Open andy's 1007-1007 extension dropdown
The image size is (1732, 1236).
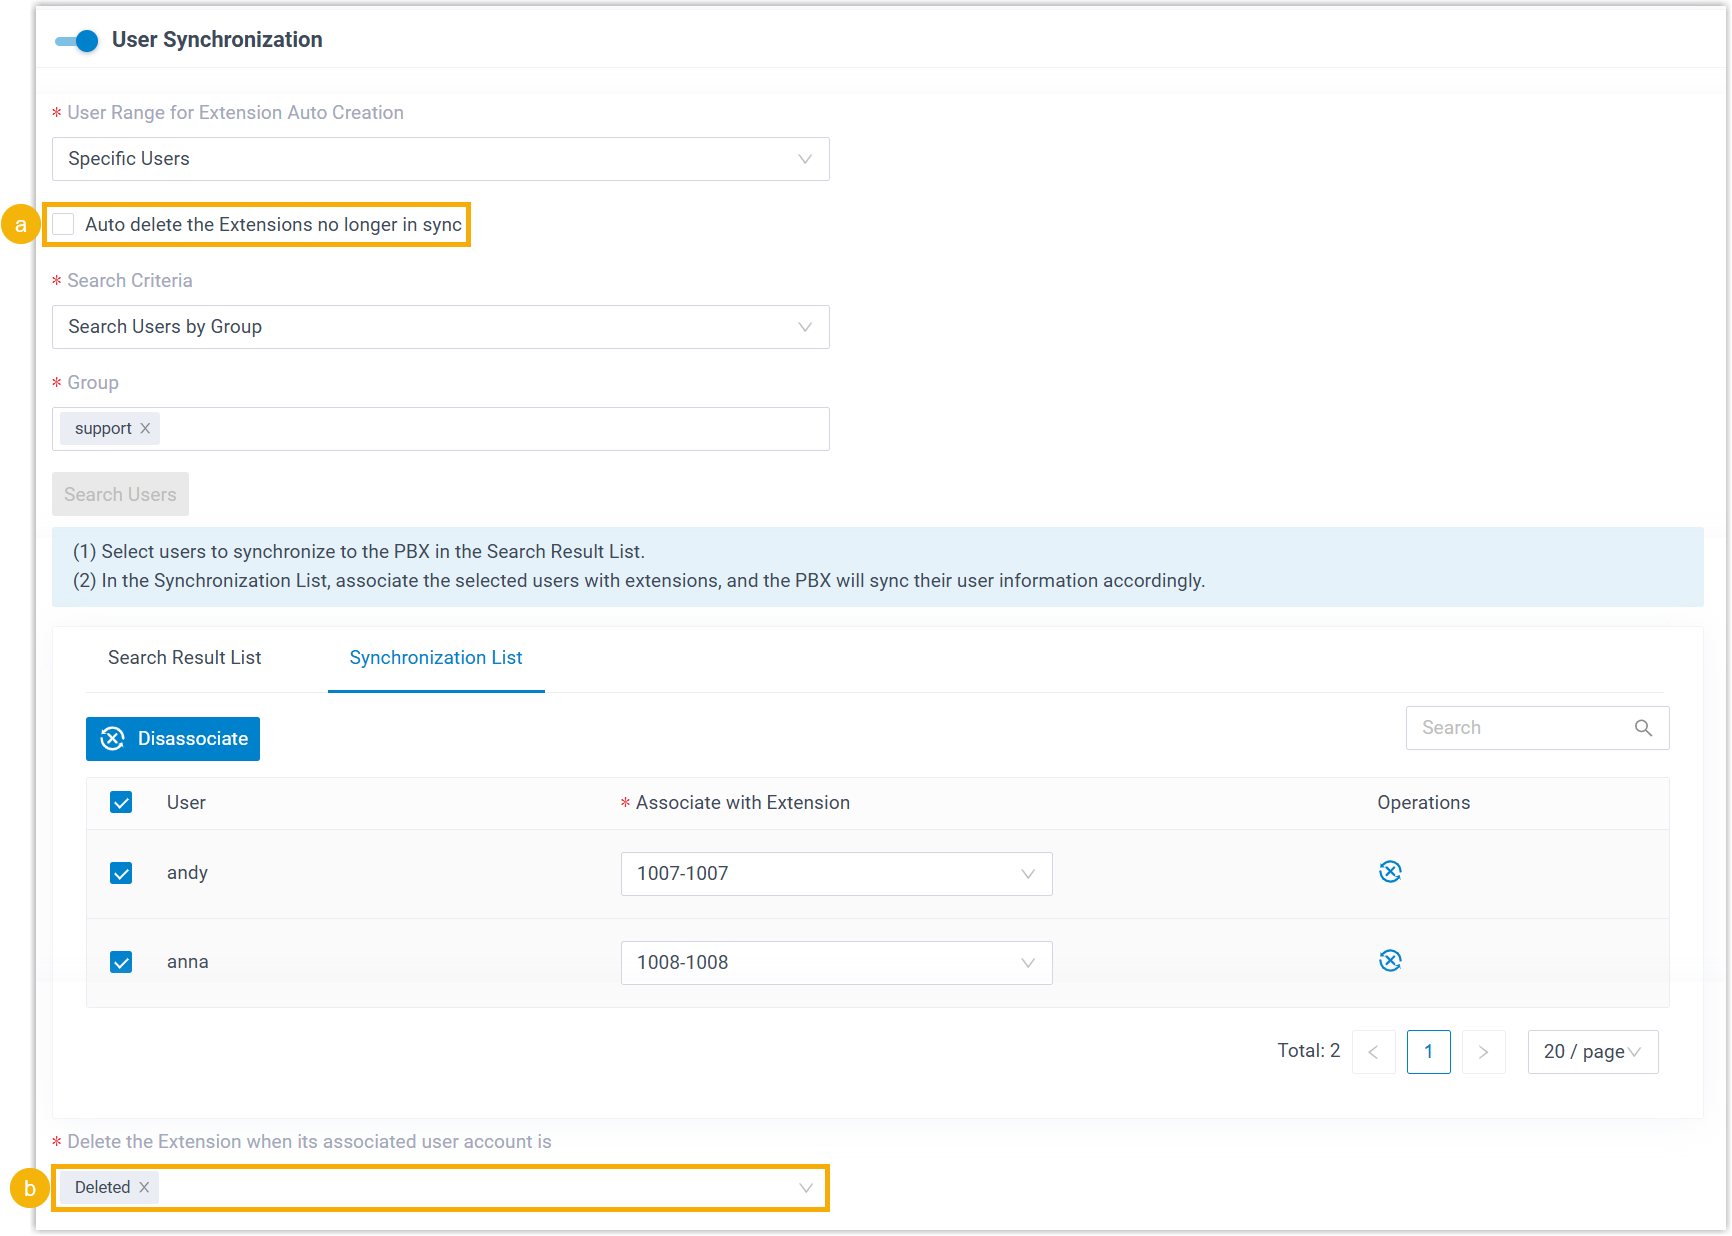tap(836, 874)
